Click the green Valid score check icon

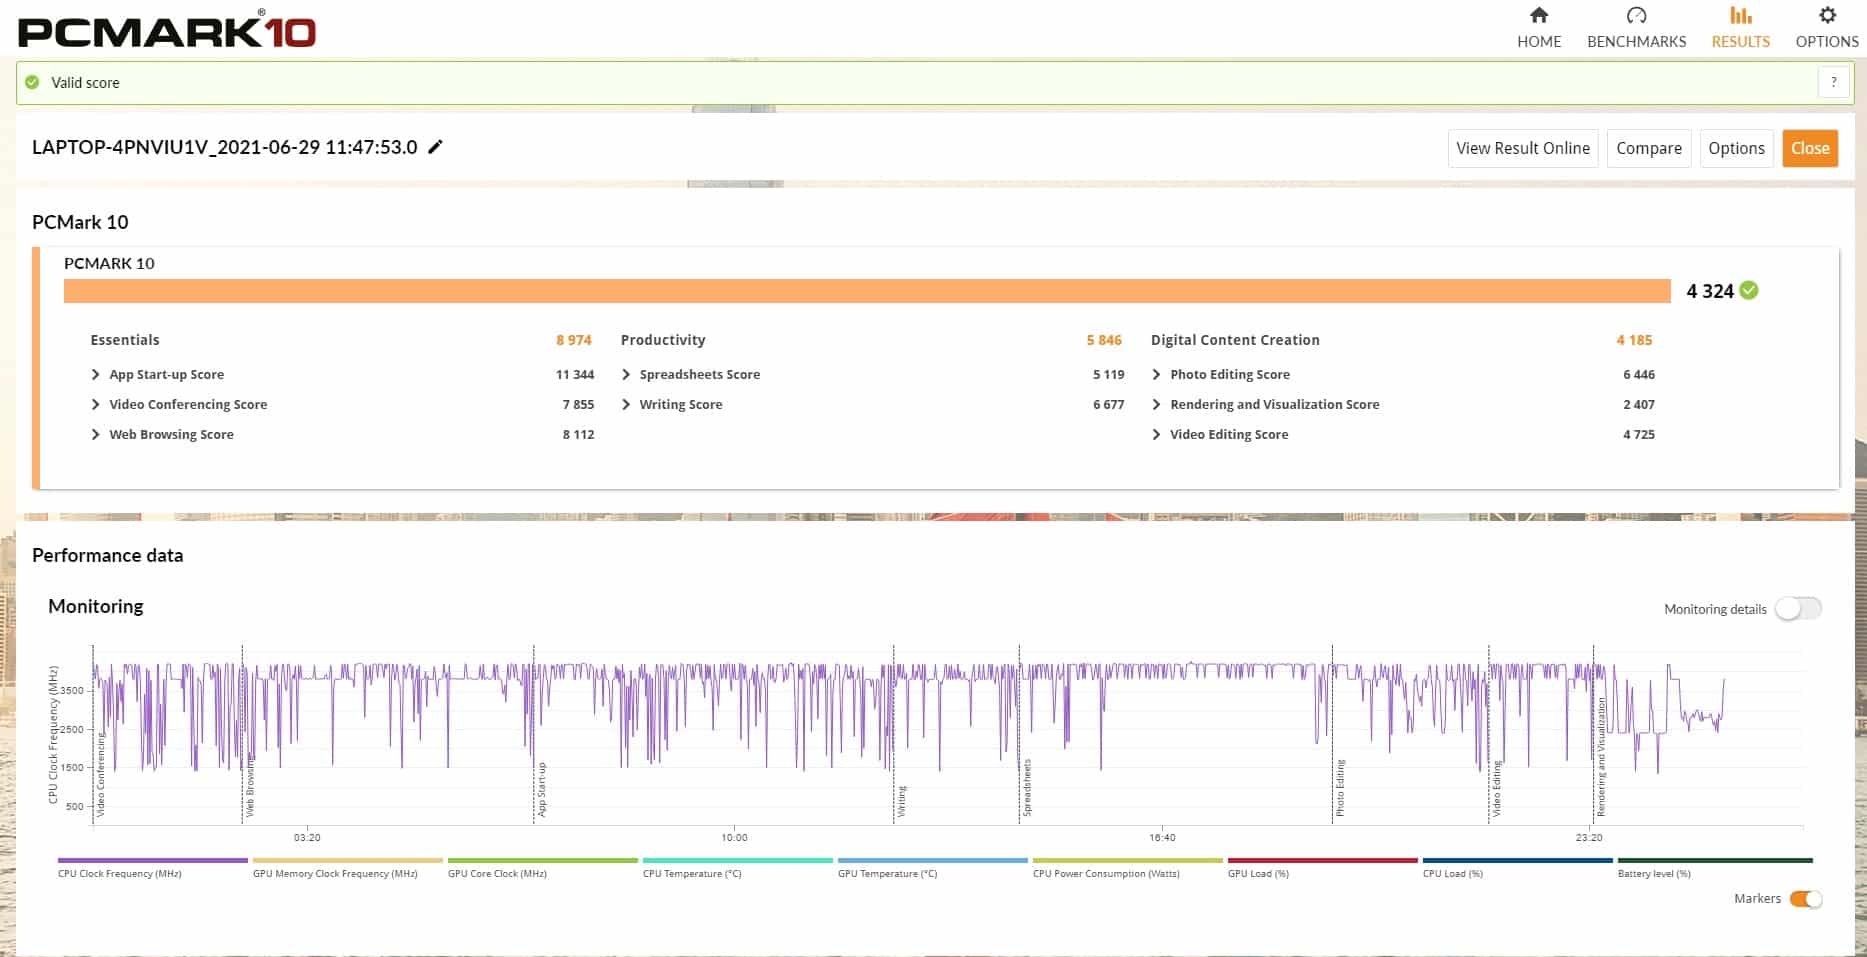coord(32,83)
